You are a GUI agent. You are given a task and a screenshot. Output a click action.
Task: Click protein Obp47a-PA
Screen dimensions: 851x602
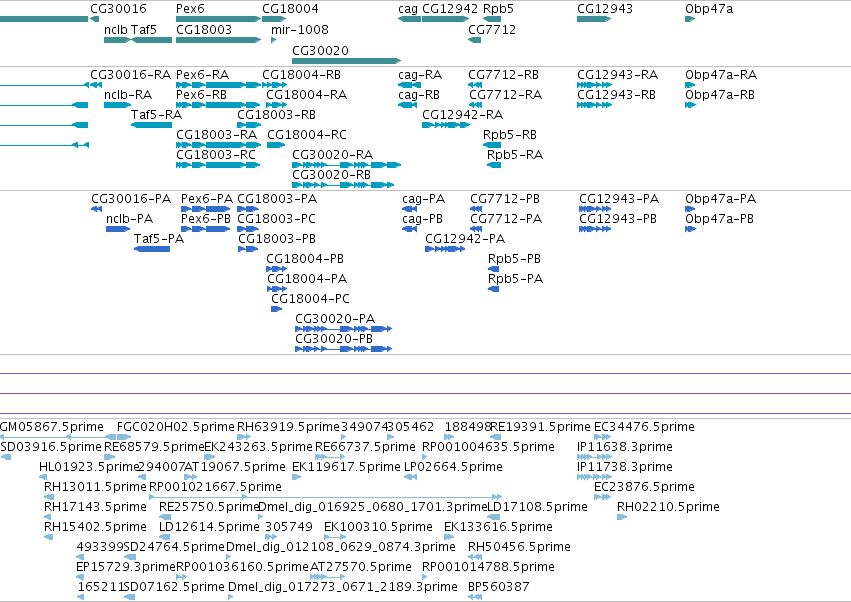[x=720, y=199]
